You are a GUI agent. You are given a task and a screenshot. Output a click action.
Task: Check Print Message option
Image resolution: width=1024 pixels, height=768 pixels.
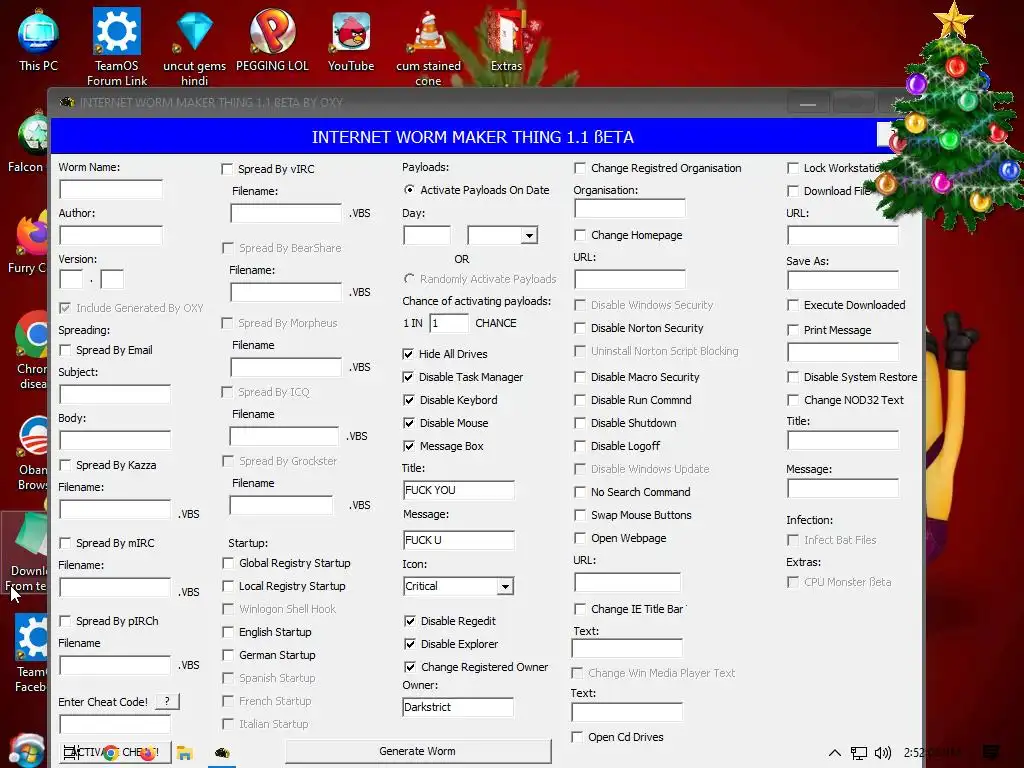[793, 330]
